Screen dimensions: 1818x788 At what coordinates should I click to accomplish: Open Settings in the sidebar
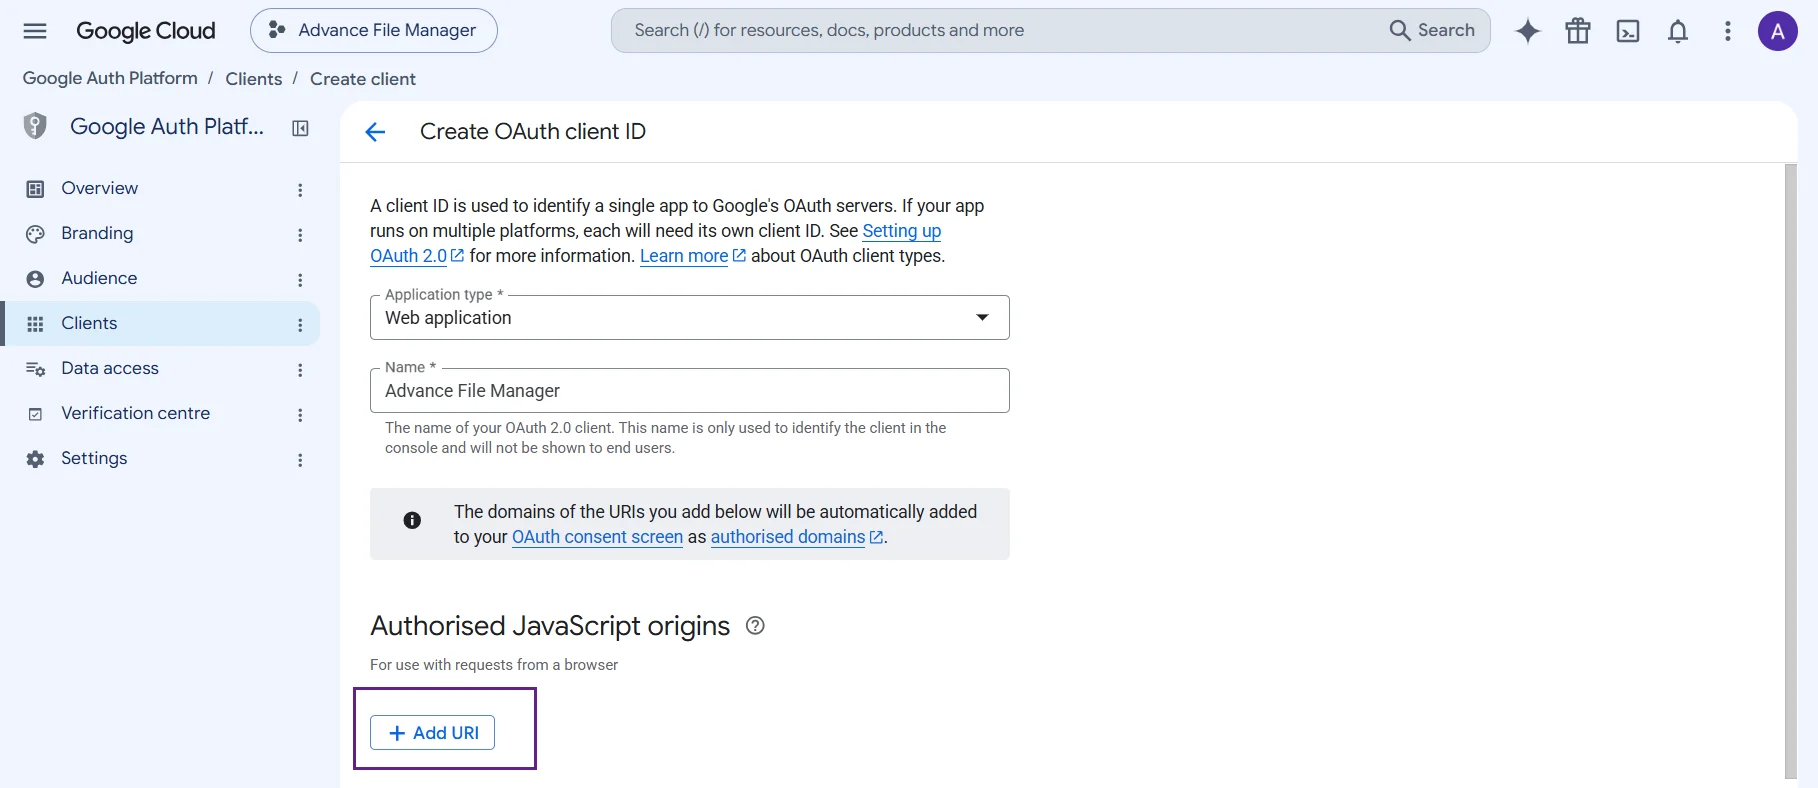pyautogui.click(x=160, y=459)
